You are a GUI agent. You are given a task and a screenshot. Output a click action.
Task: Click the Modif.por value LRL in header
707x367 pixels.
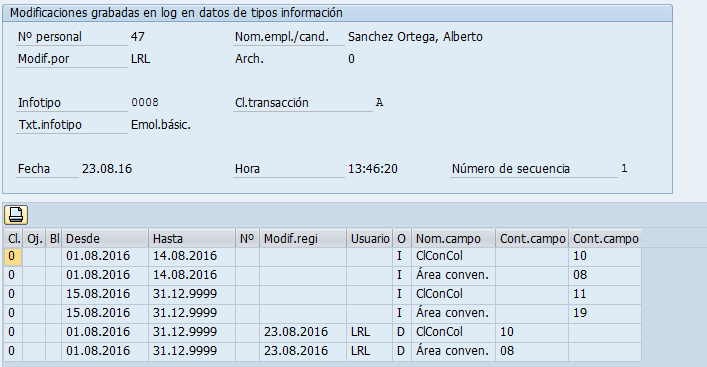coord(140,59)
